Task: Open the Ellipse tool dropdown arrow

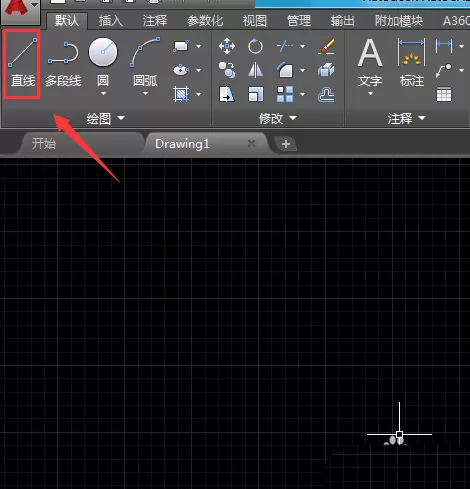Action: pyautogui.click(x=199, y=70)
